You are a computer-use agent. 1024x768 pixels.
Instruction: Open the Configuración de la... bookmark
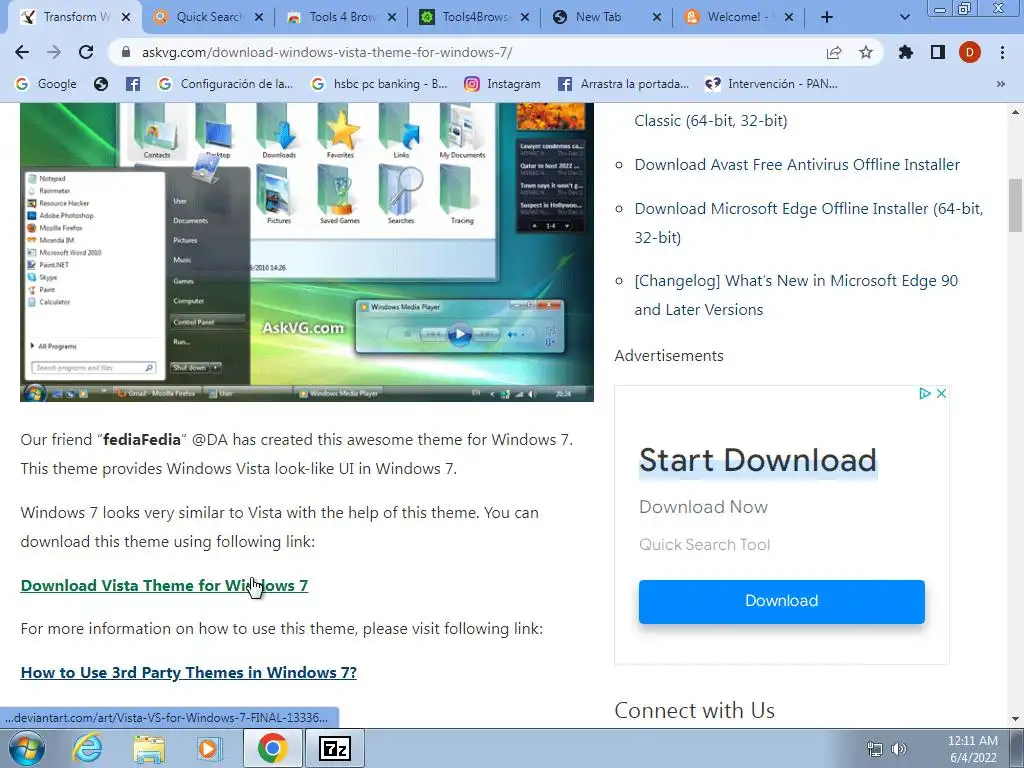click(x=226, y=84)
